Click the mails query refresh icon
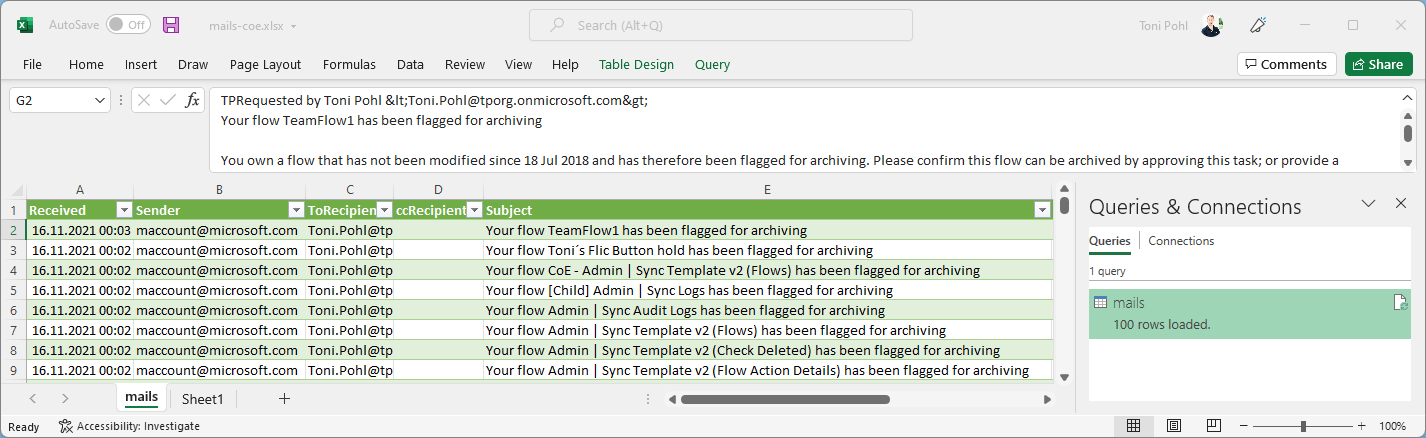1426x438 pixels. [x=1400, y=303]
